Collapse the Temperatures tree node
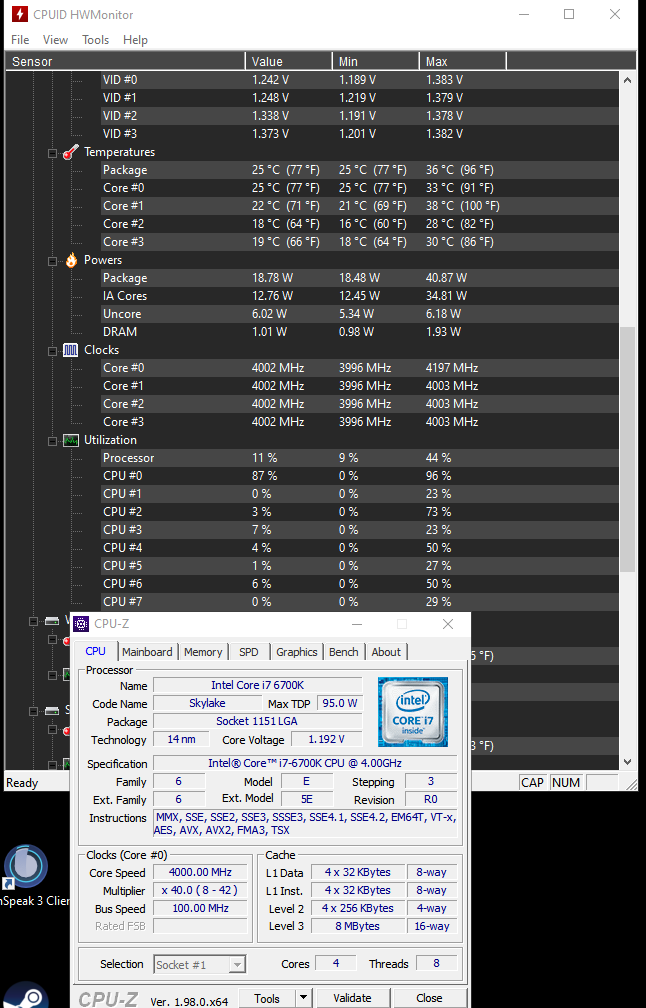 [52, 153]
